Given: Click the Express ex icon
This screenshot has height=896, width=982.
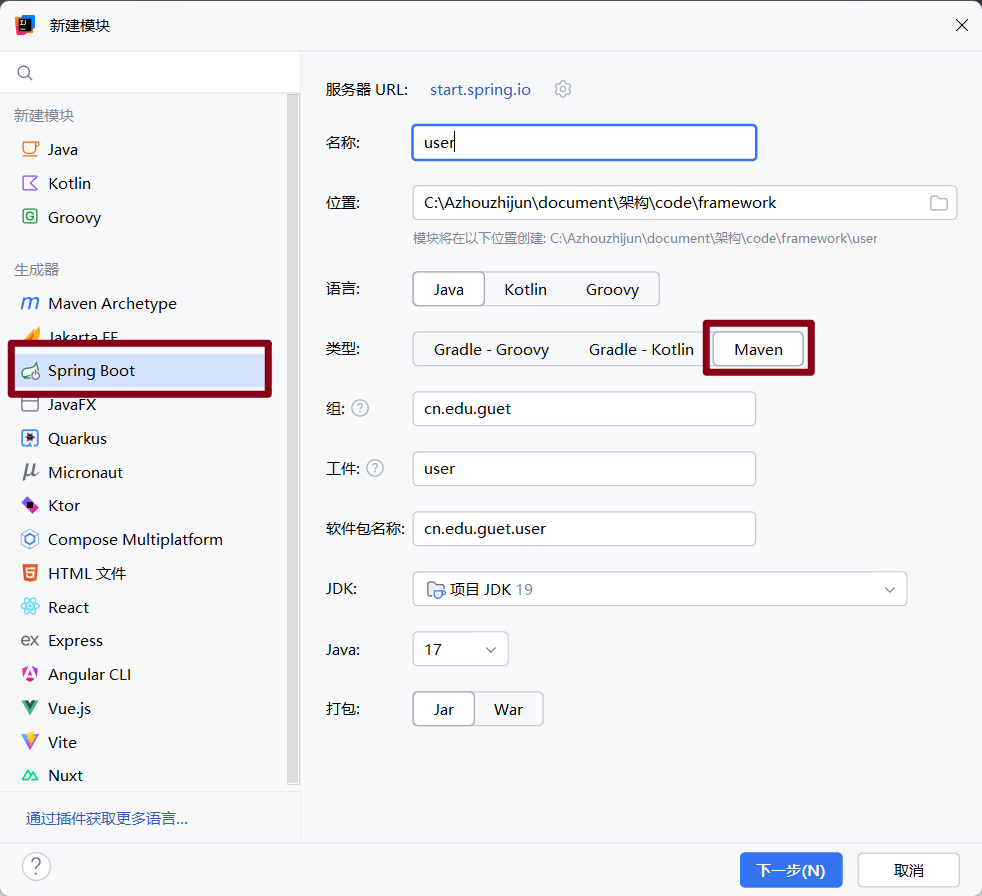Looking at the screenshot, I should [30, 641].
